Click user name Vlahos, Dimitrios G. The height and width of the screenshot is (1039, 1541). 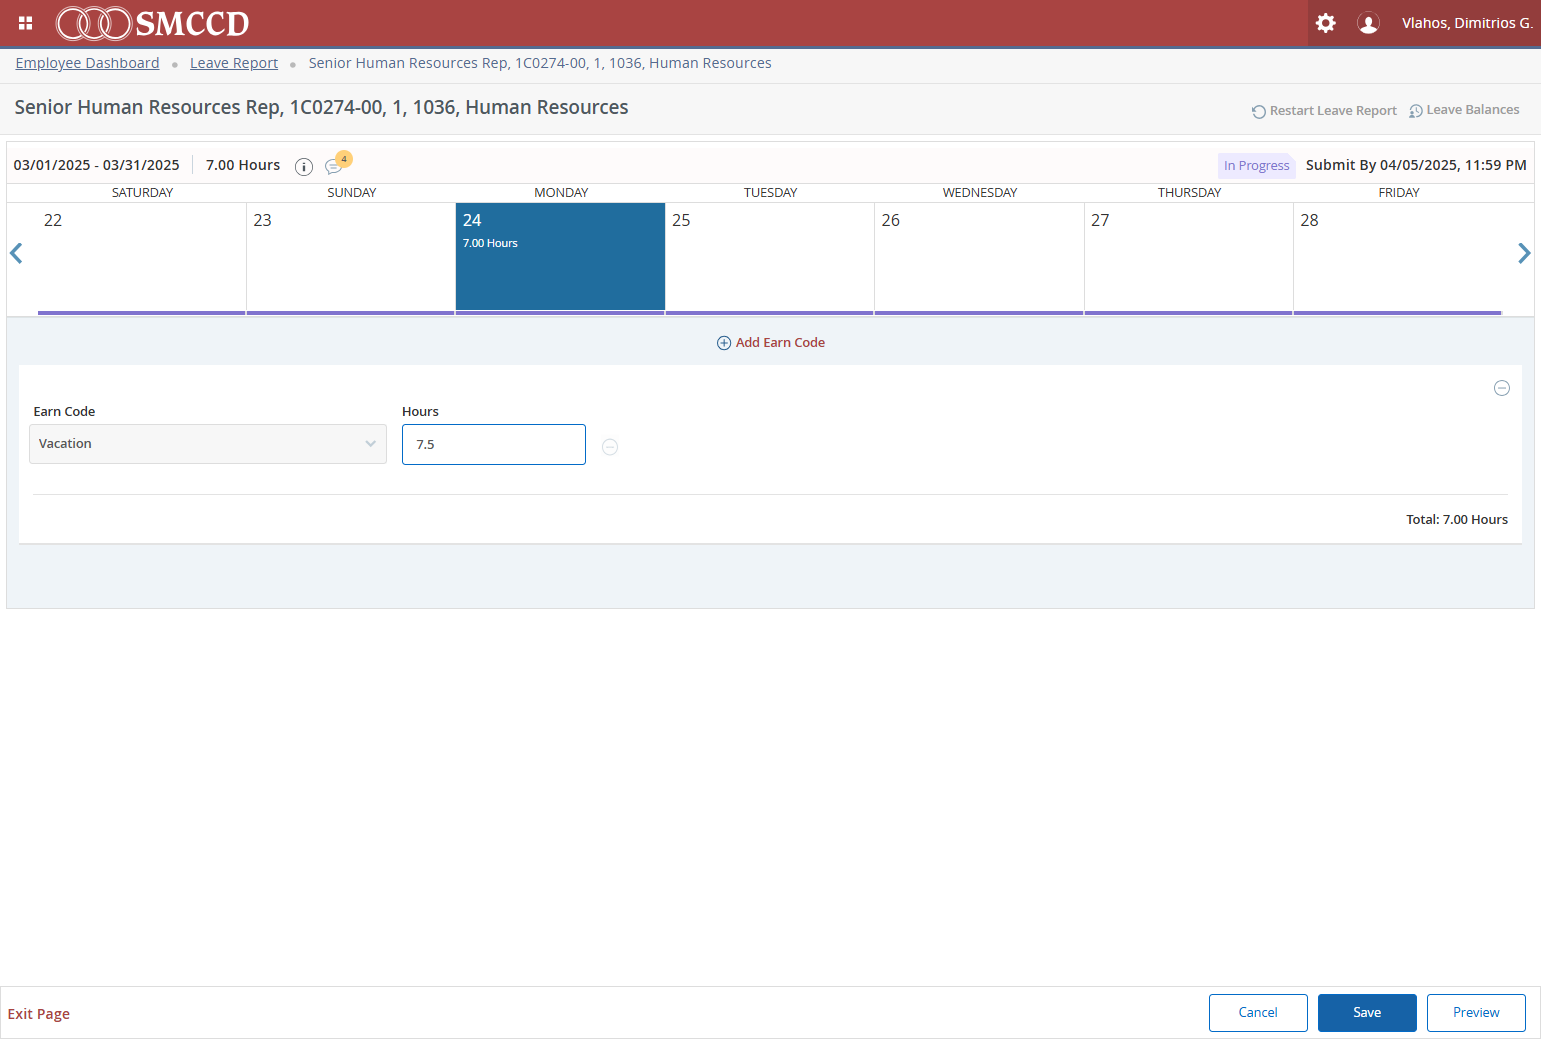pyautogui.click(x=1467, y=23)
